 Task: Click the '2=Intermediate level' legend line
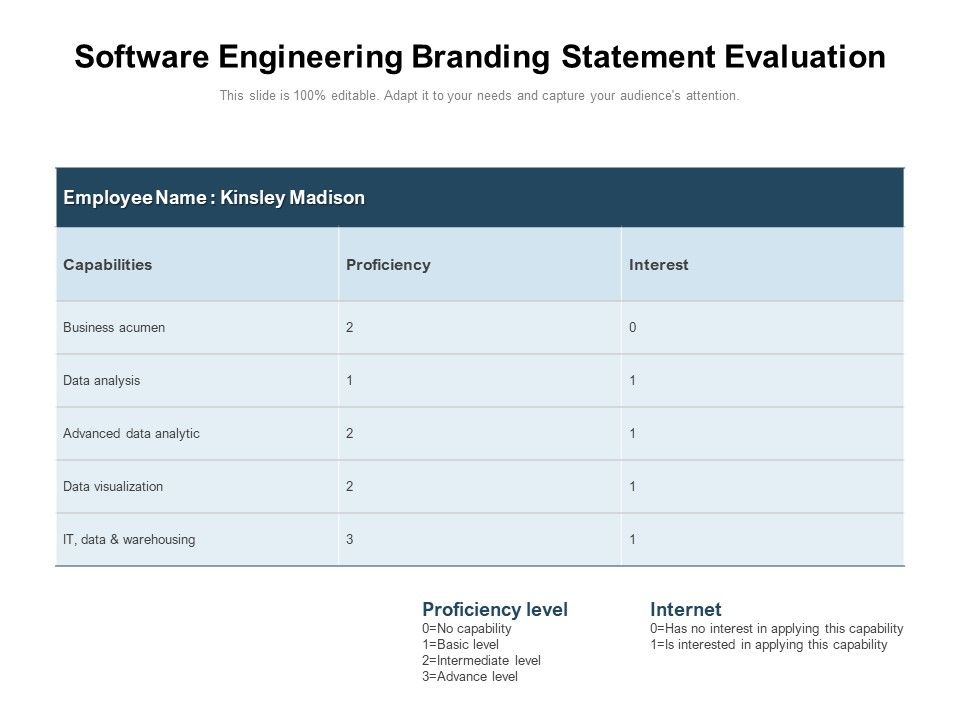click(x=481, y=661)
